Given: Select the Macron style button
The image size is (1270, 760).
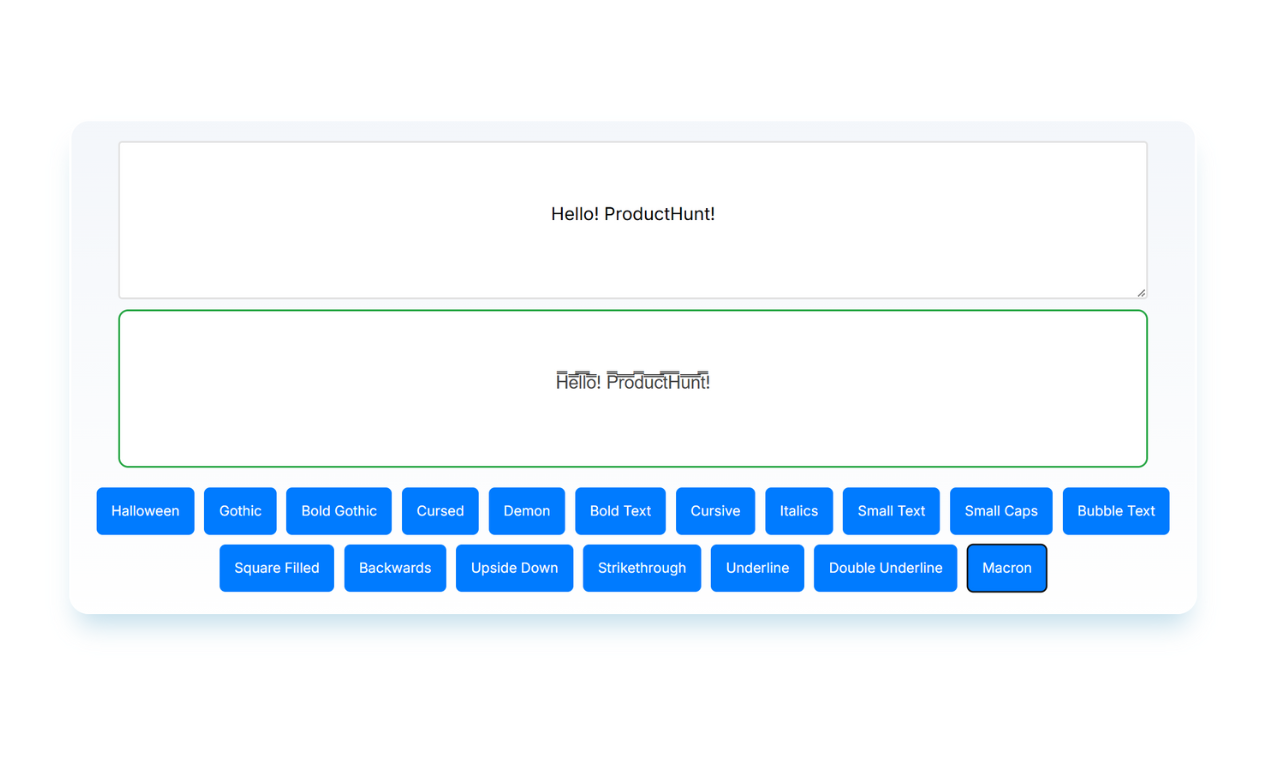Looking at the screenshot, I should [x=1007, y=568].
